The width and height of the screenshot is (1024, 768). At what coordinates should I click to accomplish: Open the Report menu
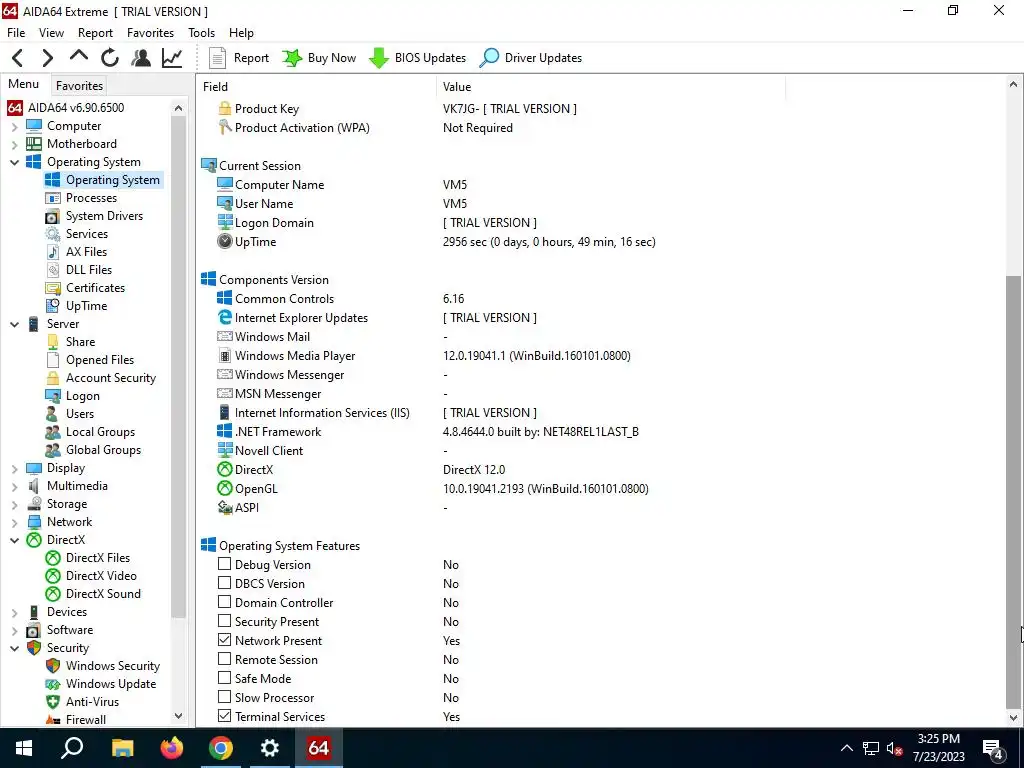[x=95, y=33]
